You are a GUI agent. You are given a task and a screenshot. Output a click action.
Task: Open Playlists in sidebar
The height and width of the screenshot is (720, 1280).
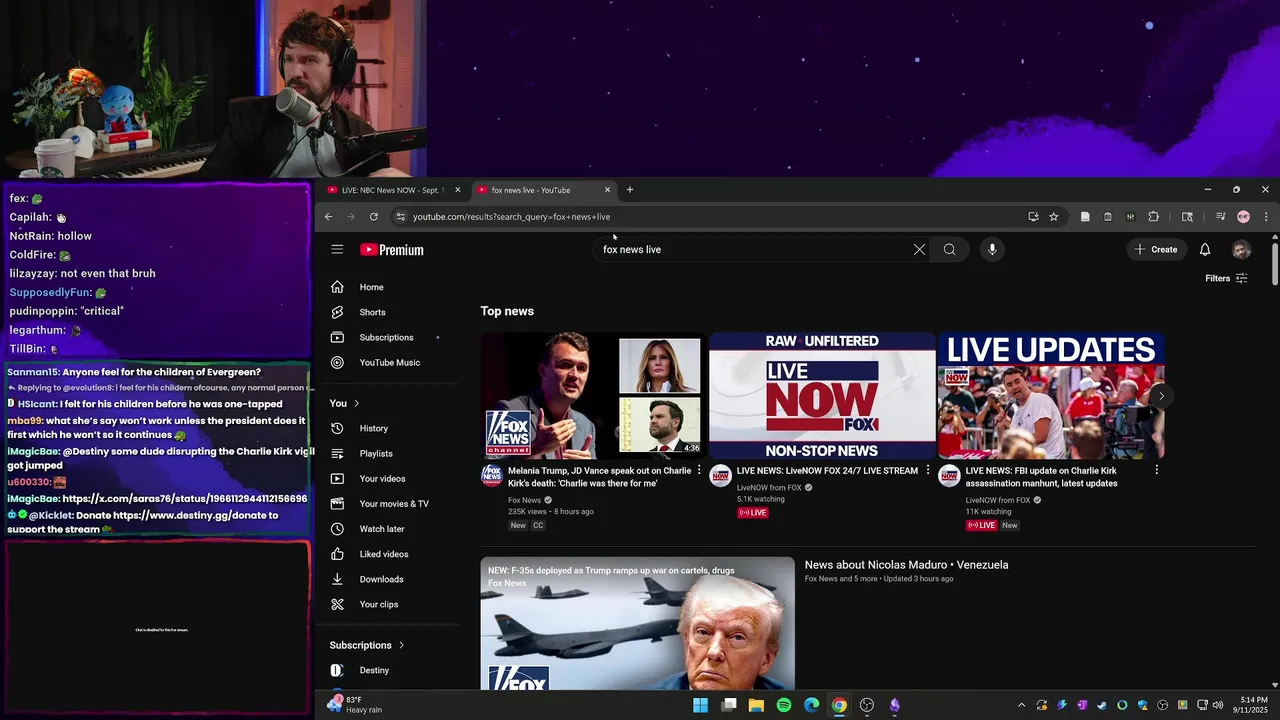390,453
